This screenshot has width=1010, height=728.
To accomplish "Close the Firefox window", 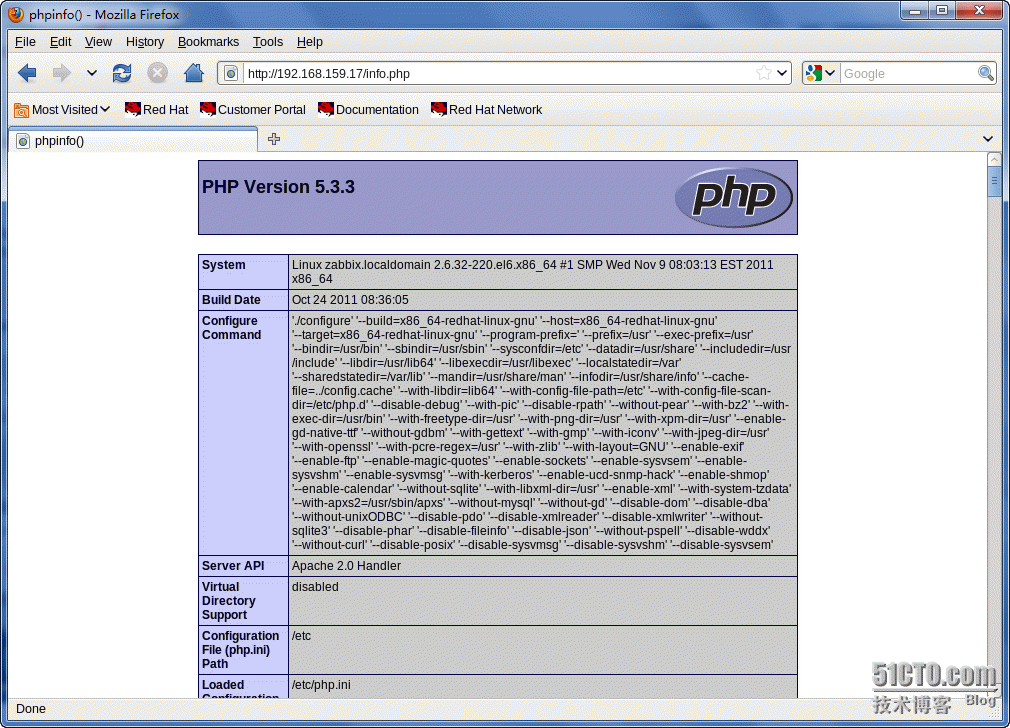I will (x=979, y=11).
